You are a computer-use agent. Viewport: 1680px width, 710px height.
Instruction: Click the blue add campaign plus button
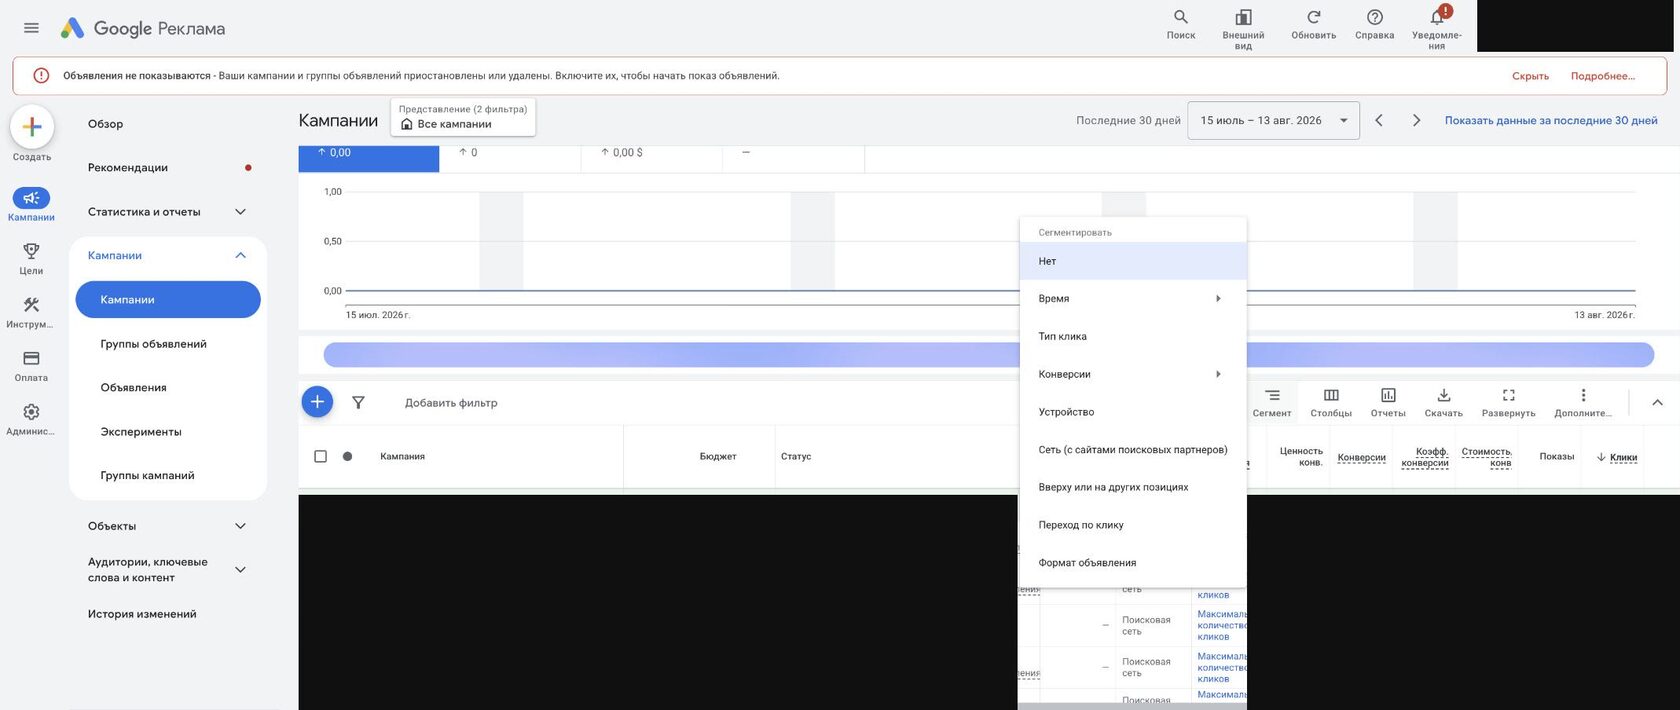point(317,402)
